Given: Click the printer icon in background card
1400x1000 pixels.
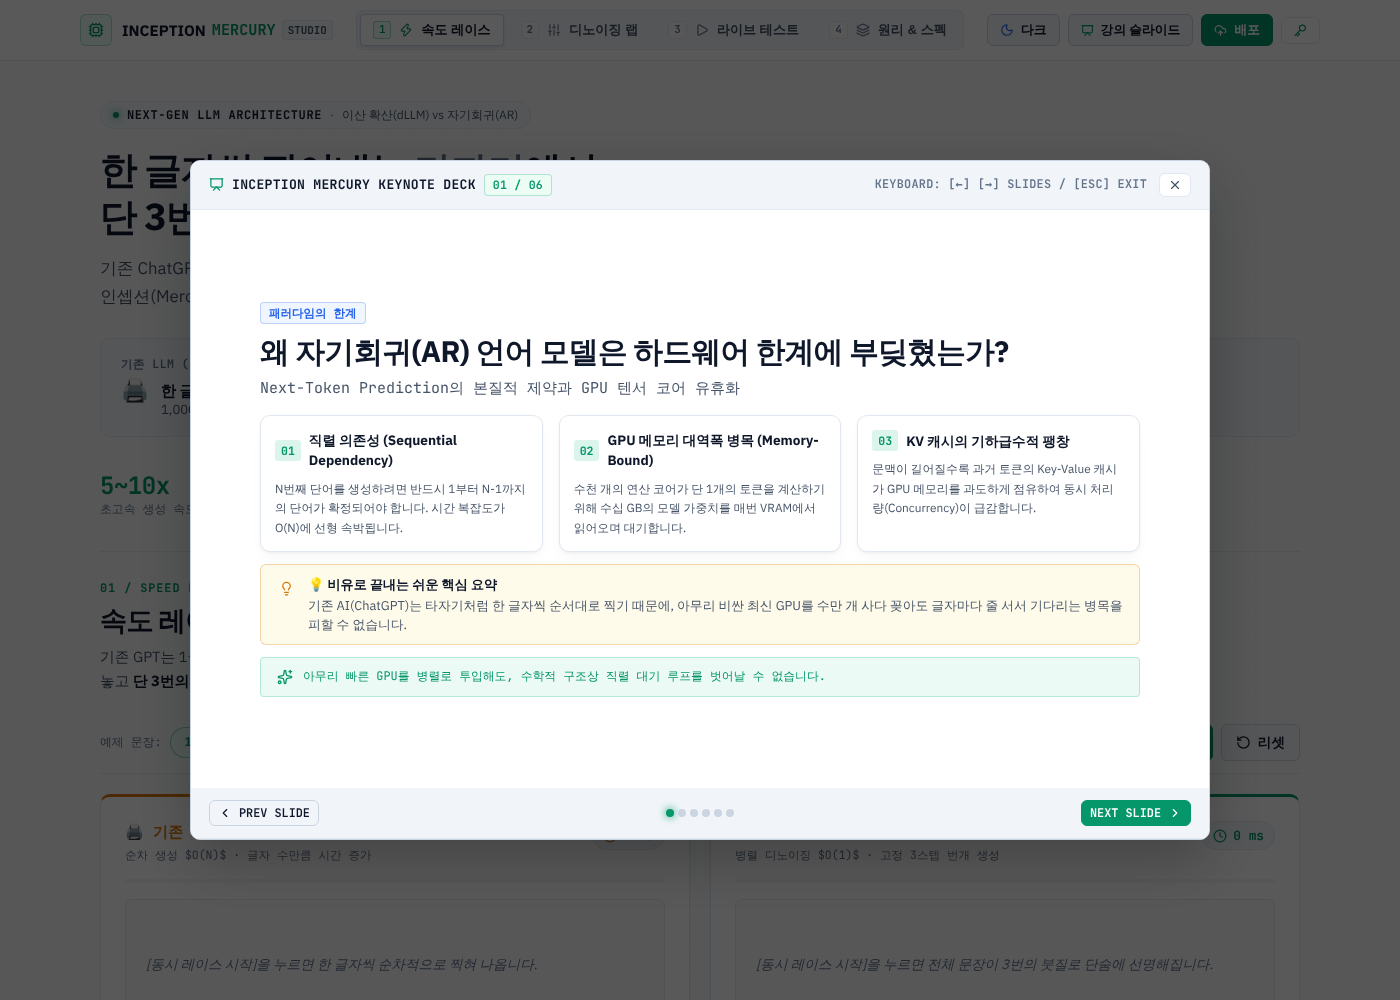Looking at the screenshot, I should [135, 392].
